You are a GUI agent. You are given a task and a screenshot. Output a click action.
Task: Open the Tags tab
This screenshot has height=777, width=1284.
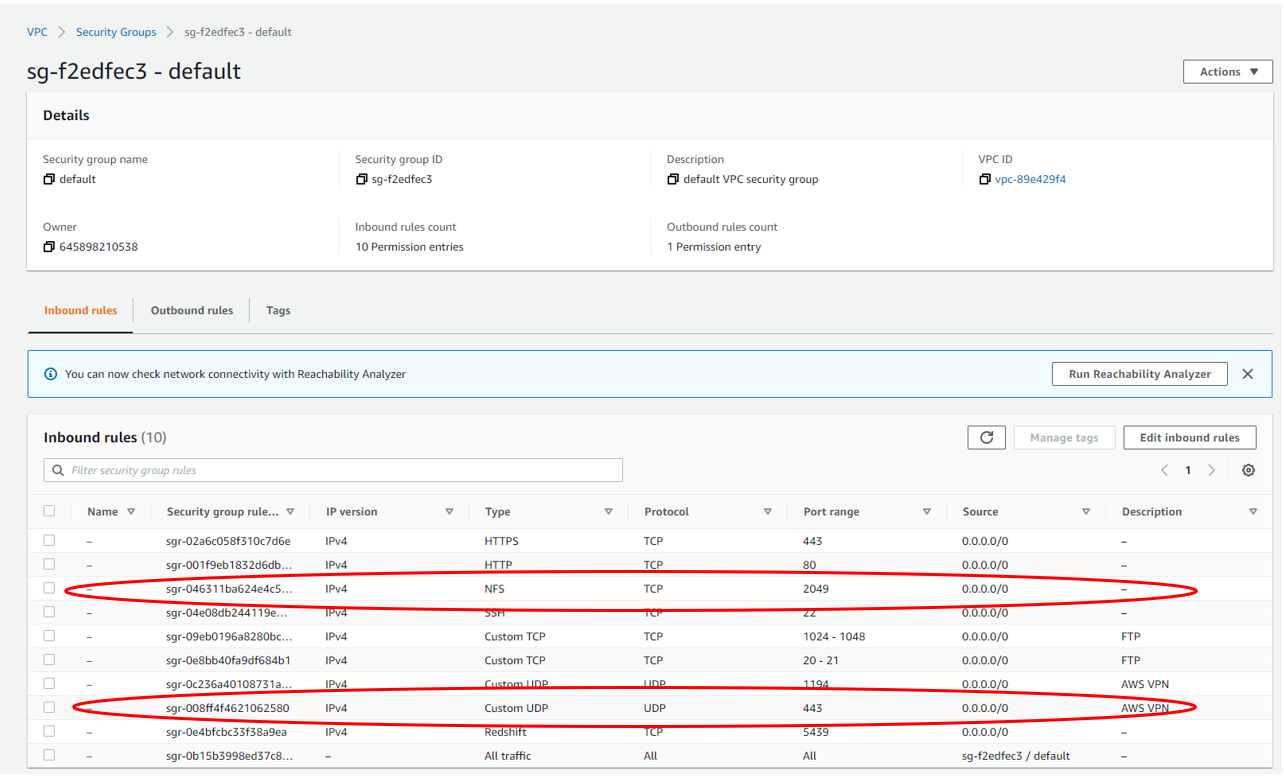278,311
